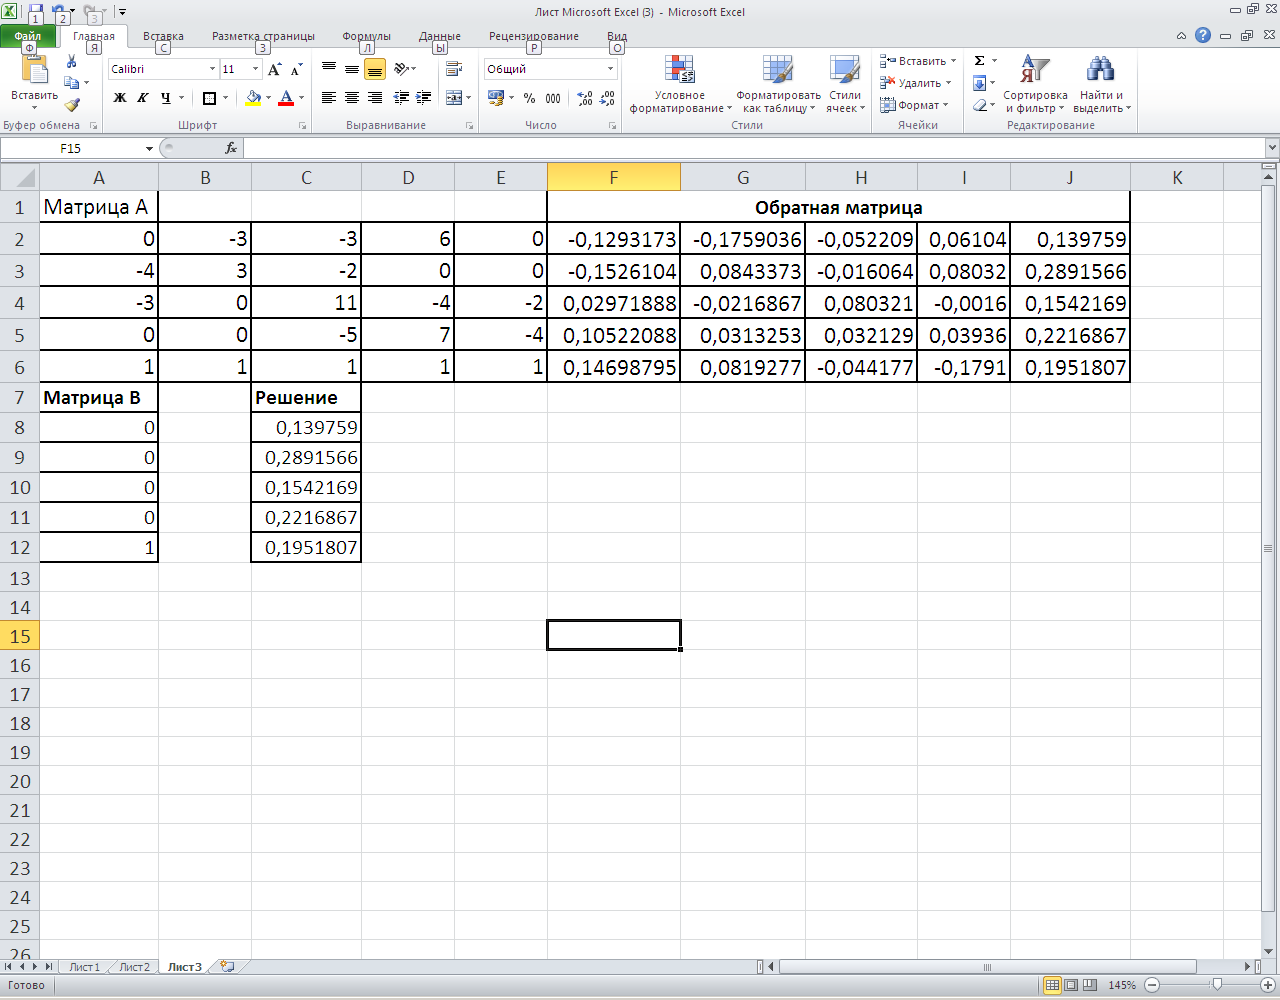Select column header F
The image size is (1280, 1000).
[613, 177]
